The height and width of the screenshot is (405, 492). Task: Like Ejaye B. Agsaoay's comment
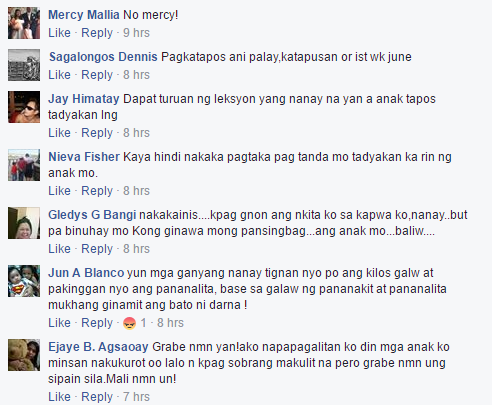59,397
